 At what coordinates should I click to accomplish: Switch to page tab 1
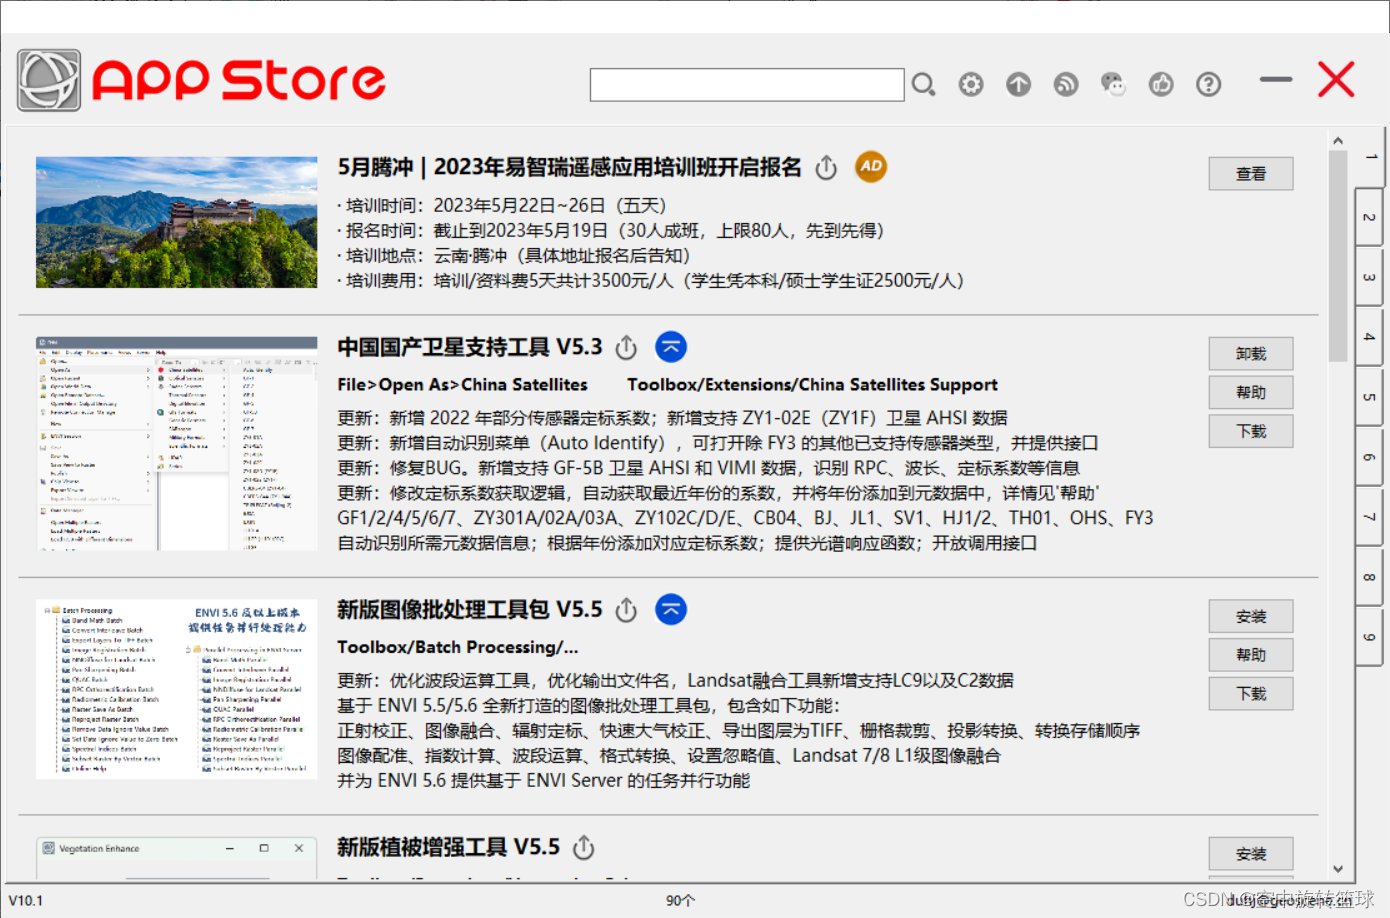pyautogui.click(x=1370, y=157)
